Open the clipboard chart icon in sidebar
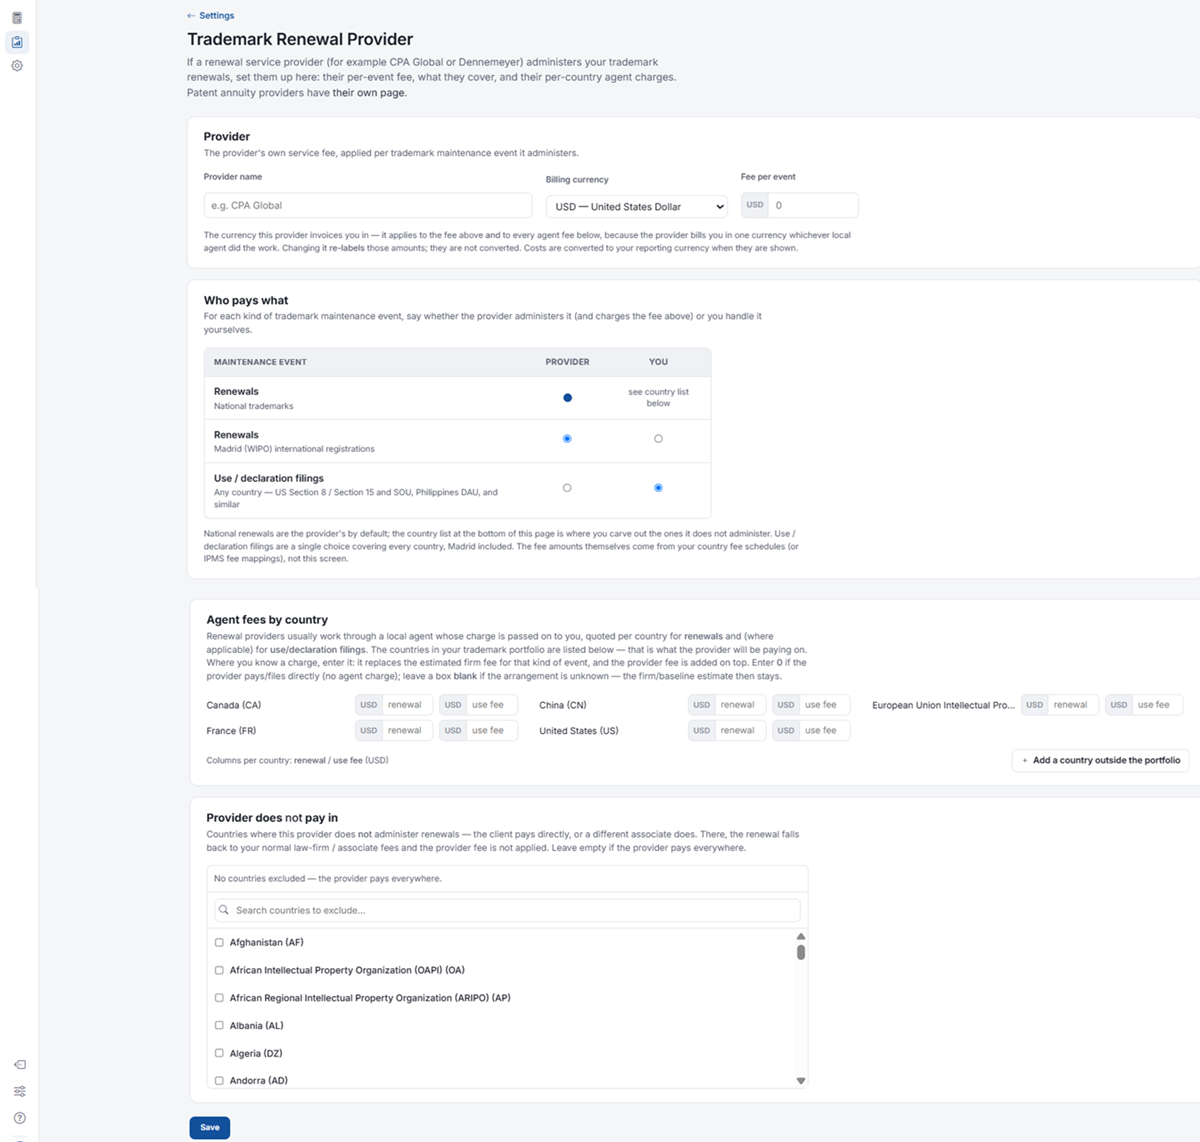 (x=17, y=42)
